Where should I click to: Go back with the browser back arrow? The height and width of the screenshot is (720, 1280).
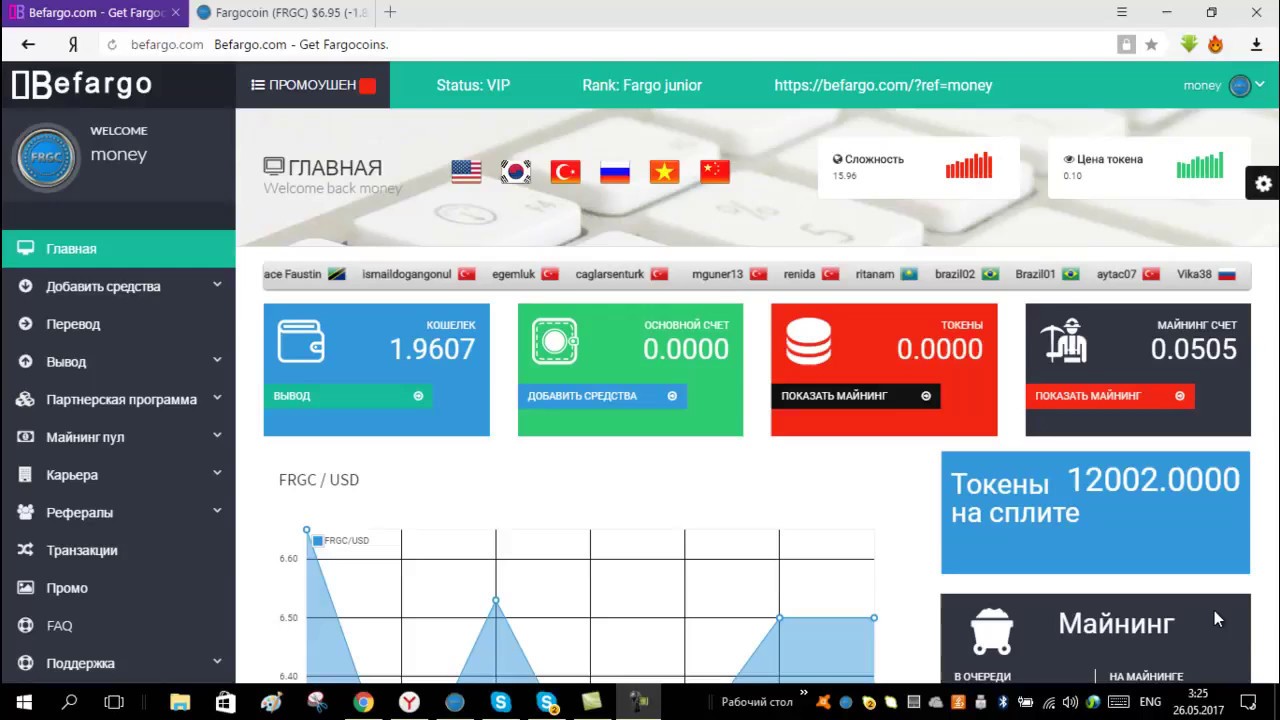coord(28,44)
